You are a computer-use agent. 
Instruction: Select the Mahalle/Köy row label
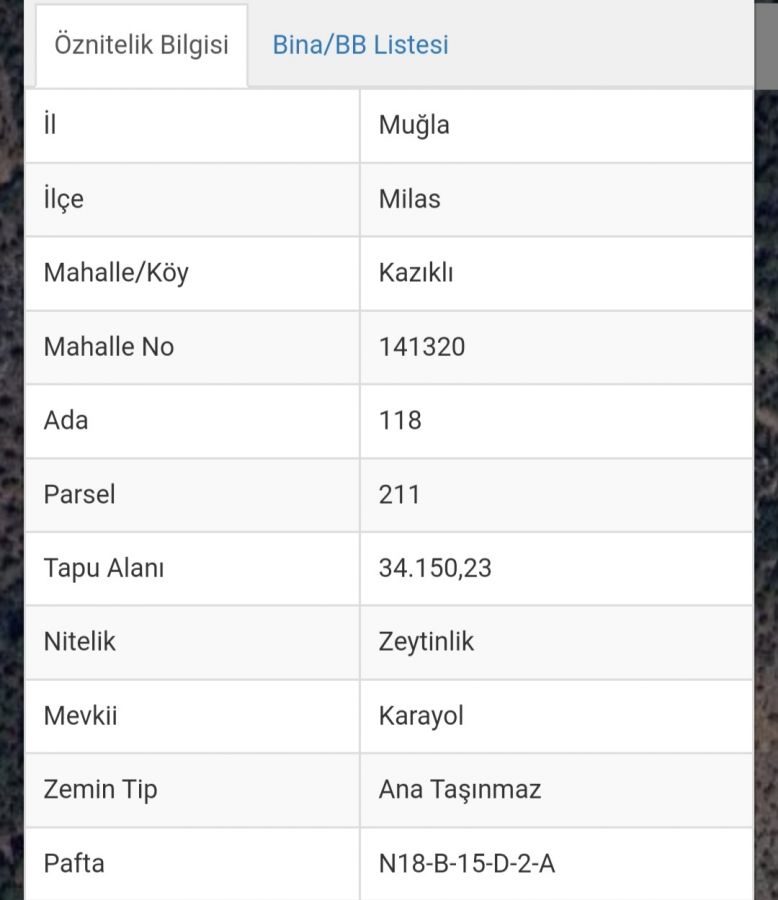point(116,273)
